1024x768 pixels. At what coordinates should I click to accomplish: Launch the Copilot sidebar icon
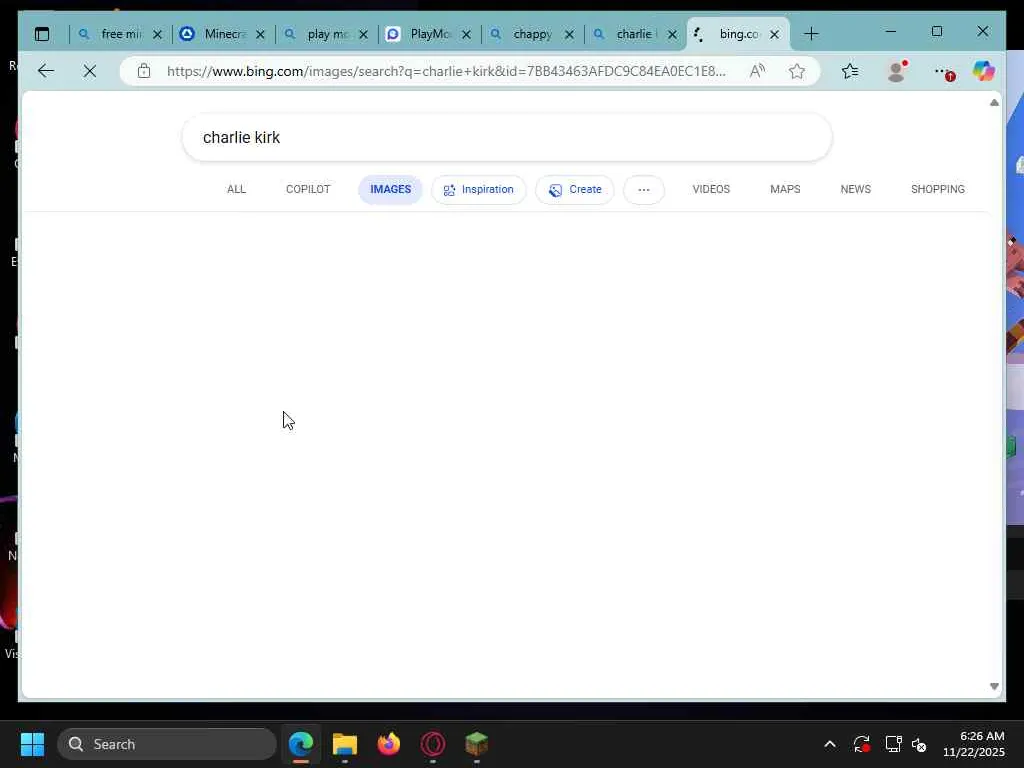point(984,71)
